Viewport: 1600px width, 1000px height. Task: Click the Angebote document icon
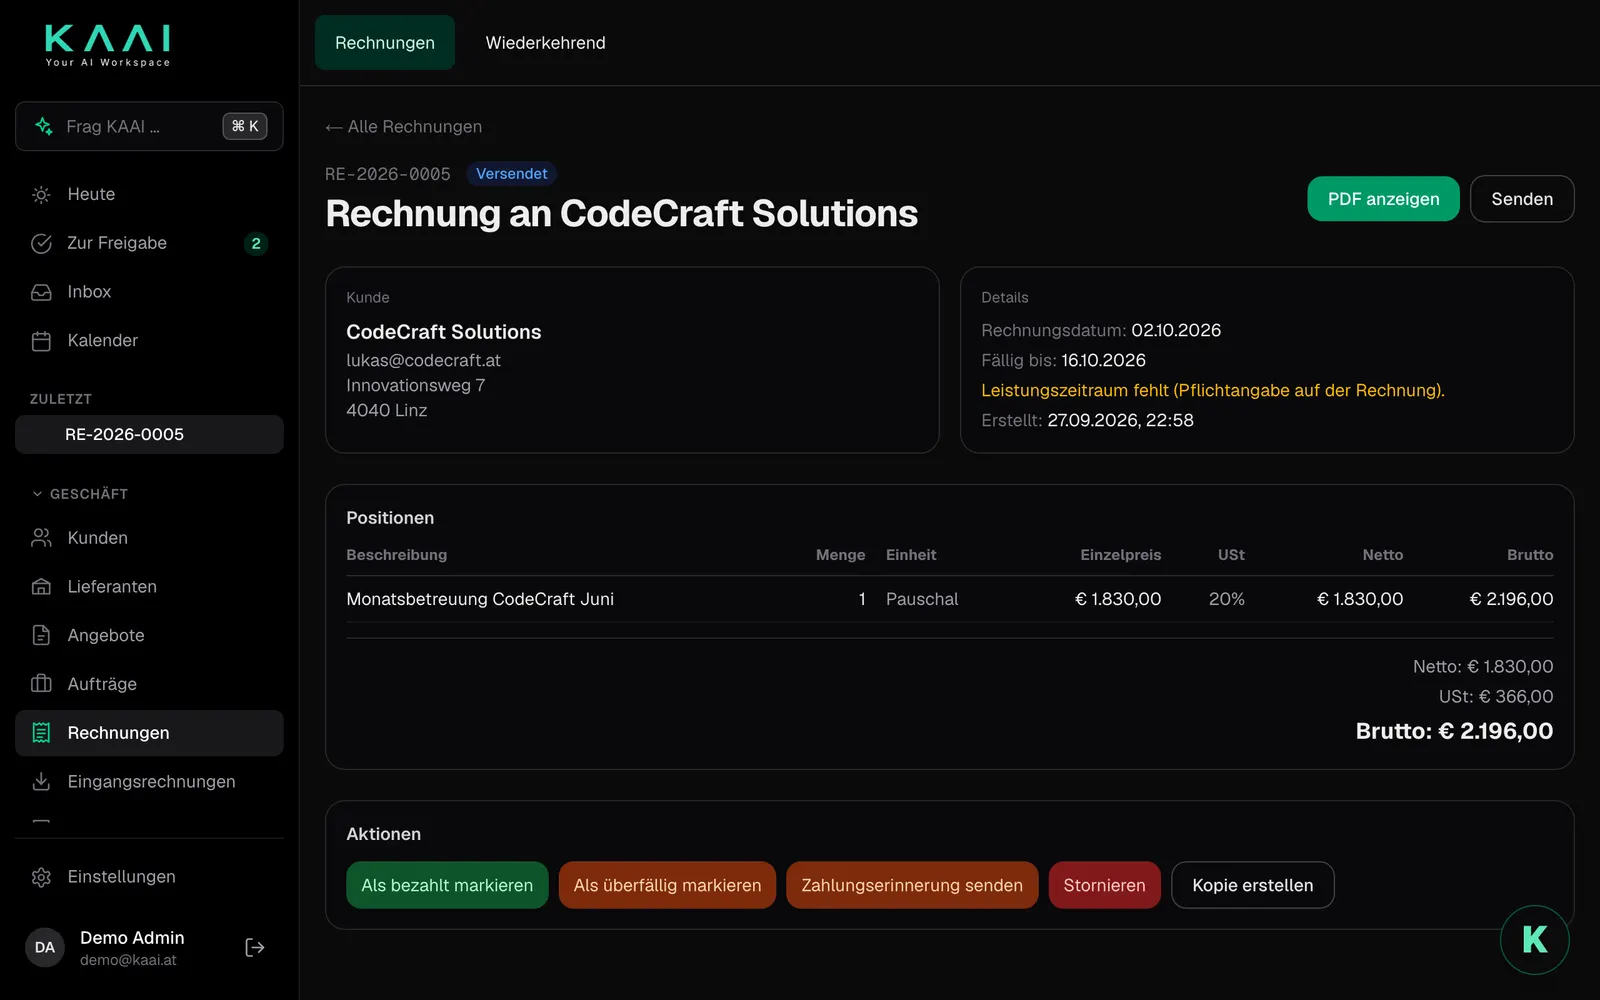[x=41, y=635]
